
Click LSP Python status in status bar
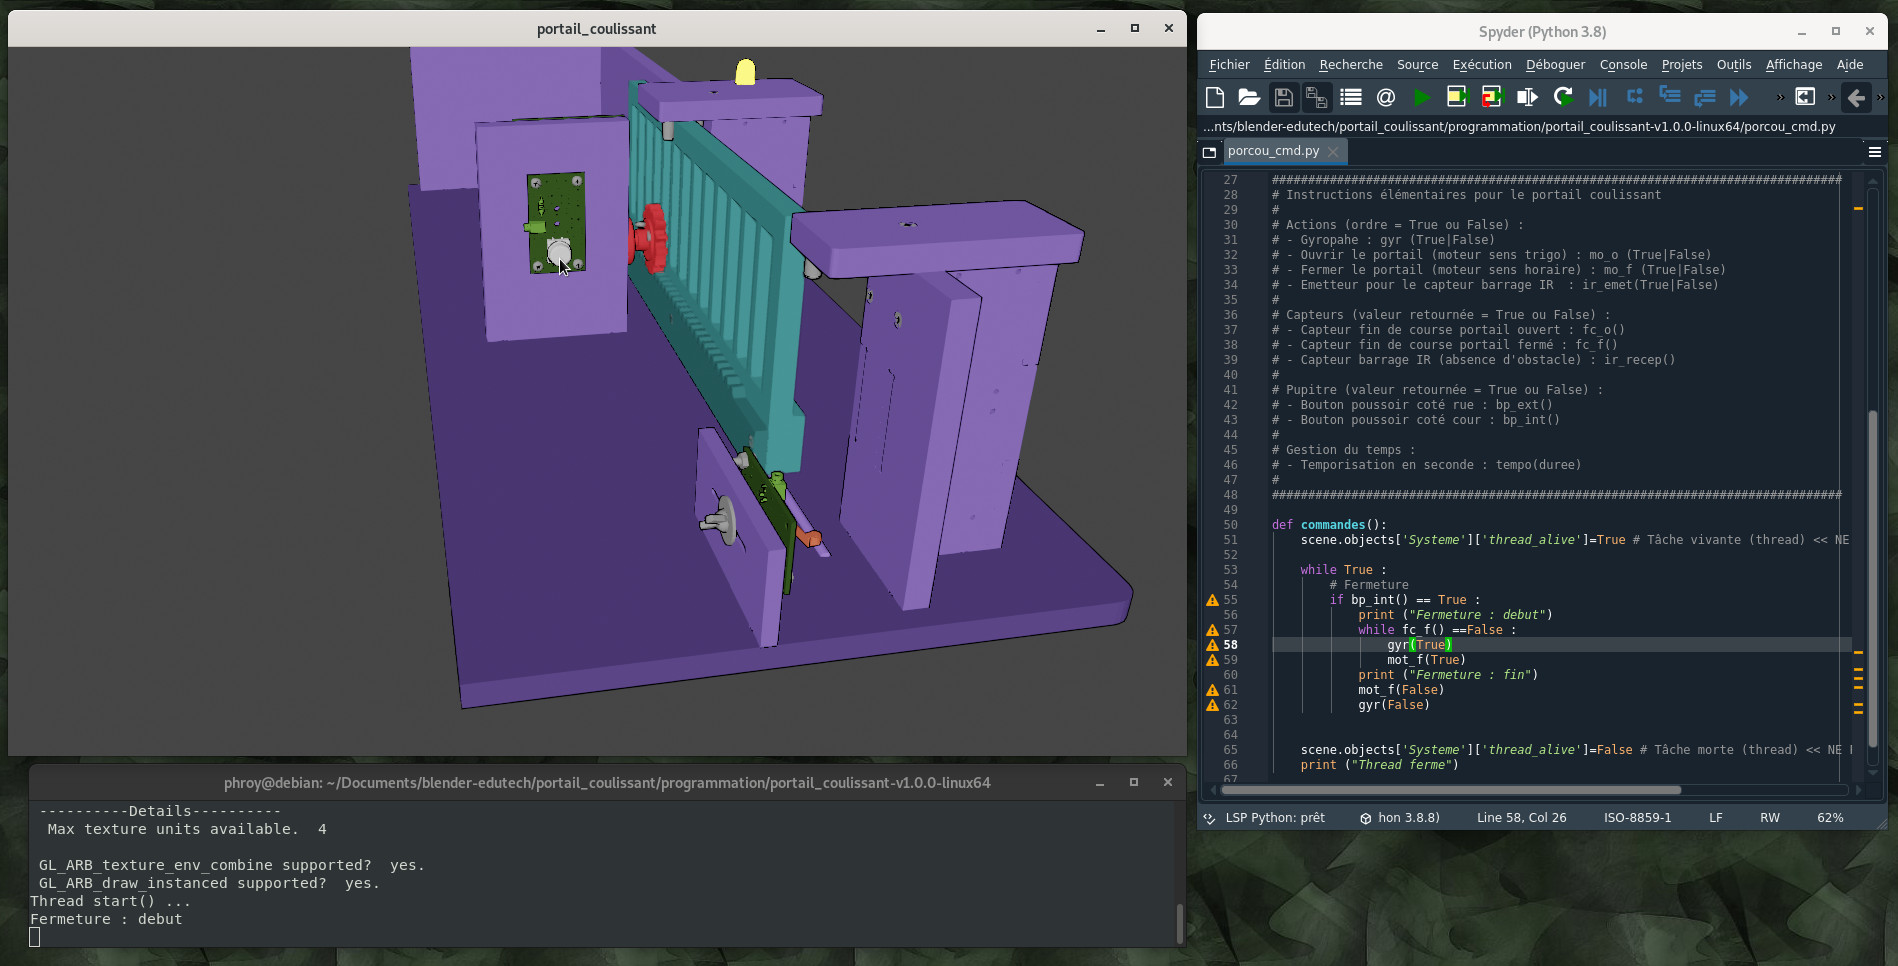tap(1265, 817)
